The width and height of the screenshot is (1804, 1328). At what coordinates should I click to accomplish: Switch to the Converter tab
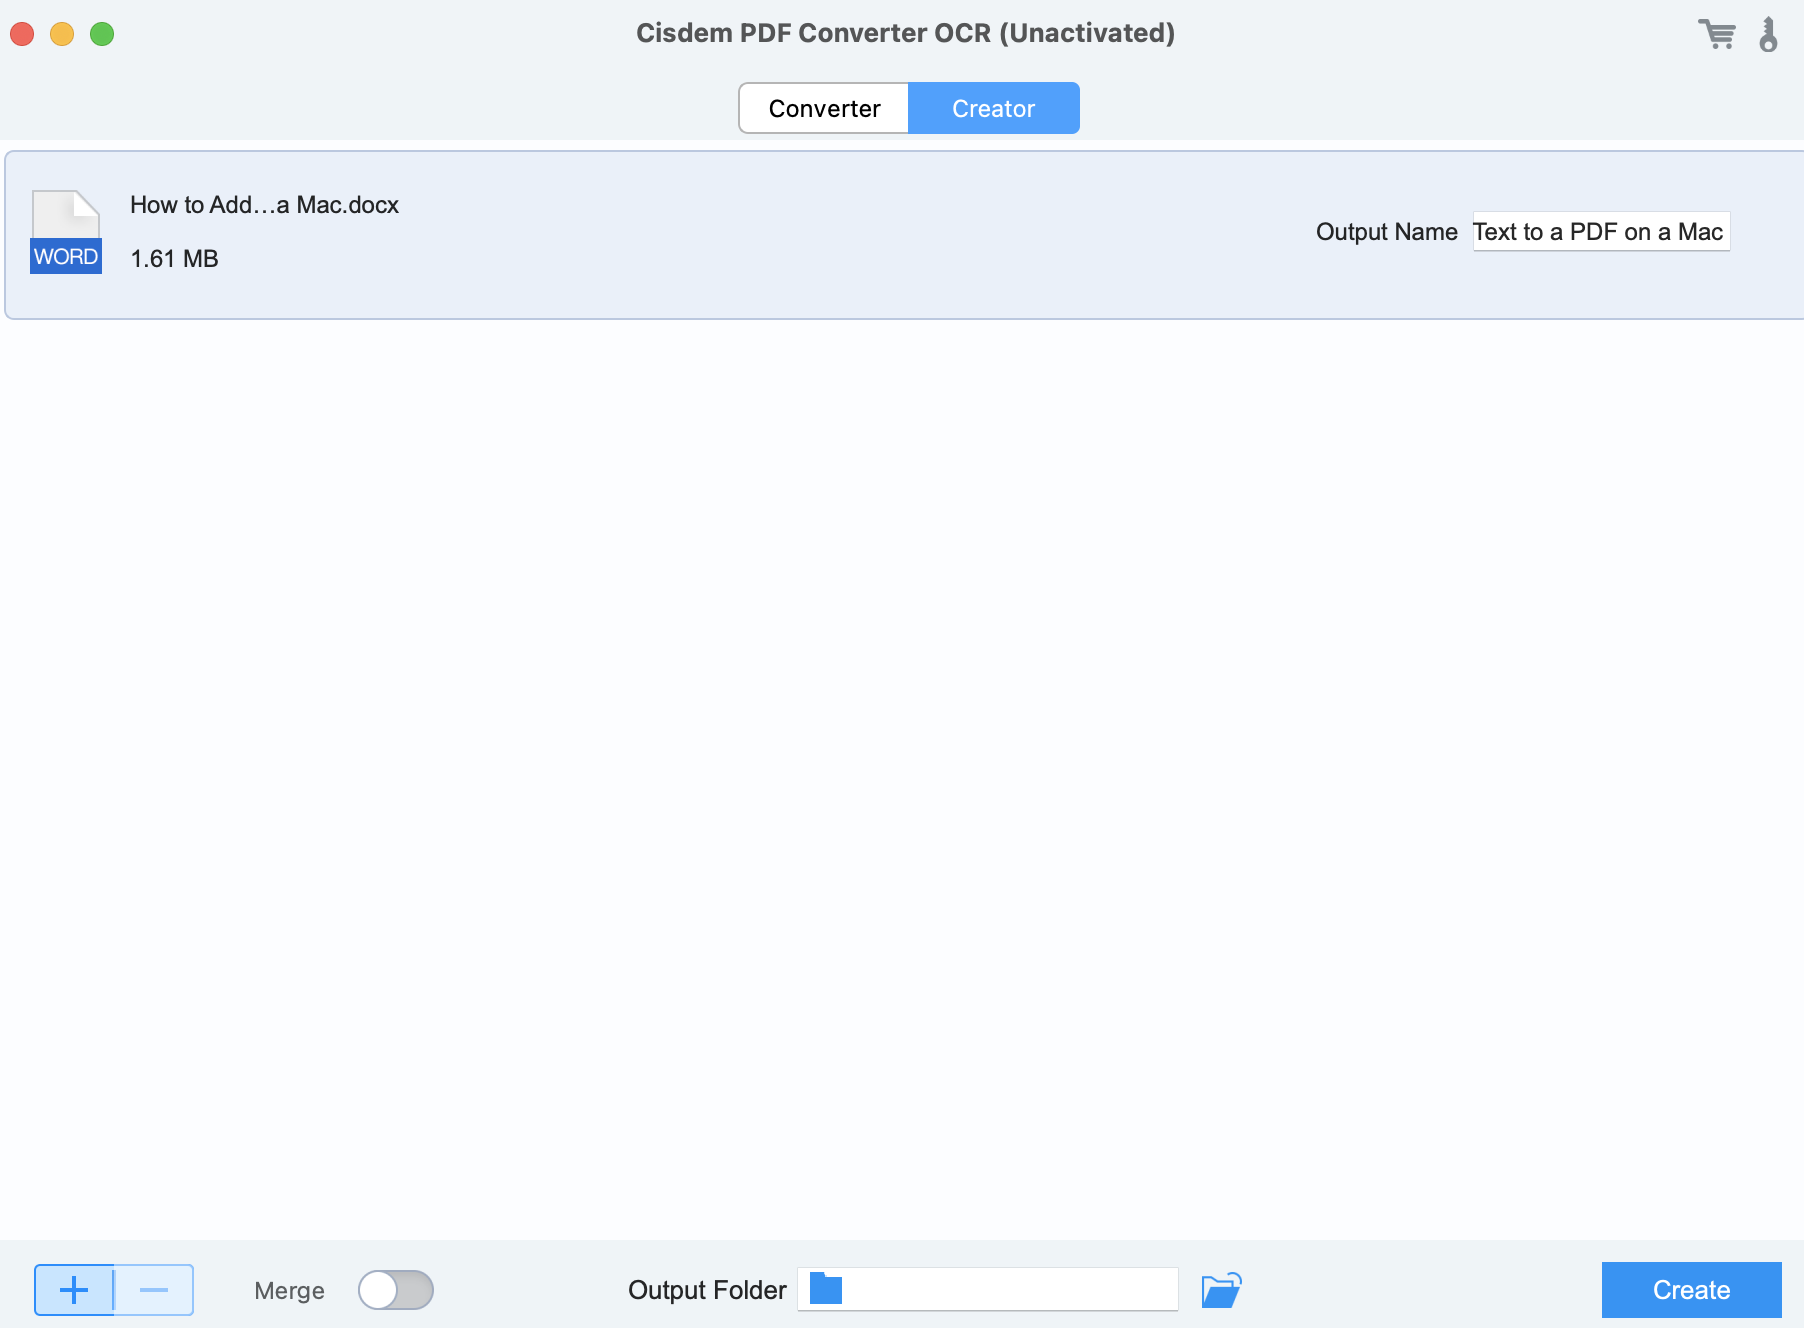pyautogui.click(x=823, y=108)
